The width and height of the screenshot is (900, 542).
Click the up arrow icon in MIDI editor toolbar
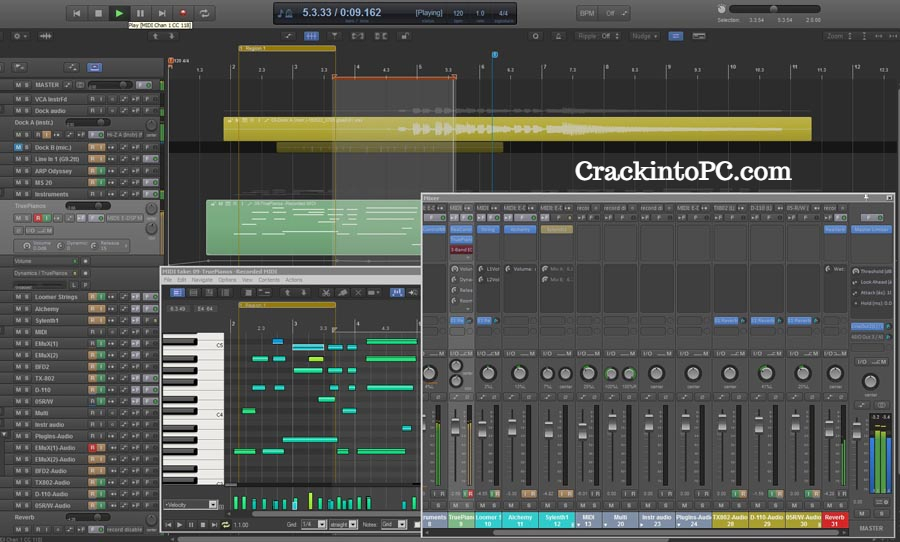pyautogui.click(x=288, y=293)
